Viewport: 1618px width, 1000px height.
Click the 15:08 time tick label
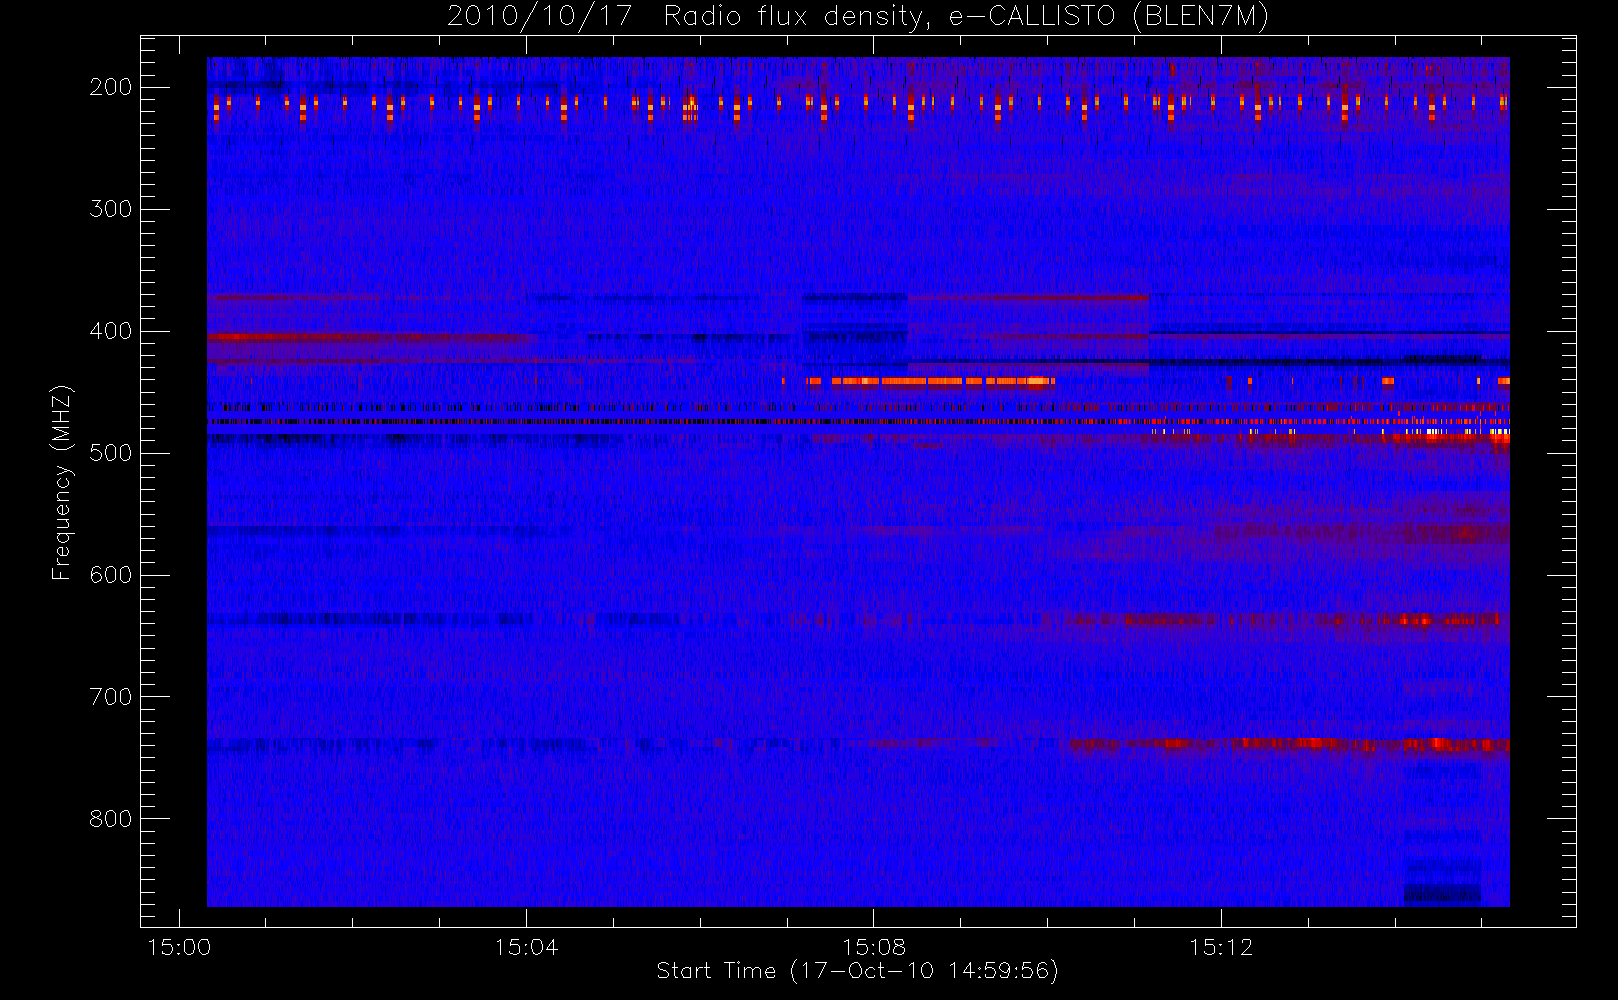[x=874, y=947]
